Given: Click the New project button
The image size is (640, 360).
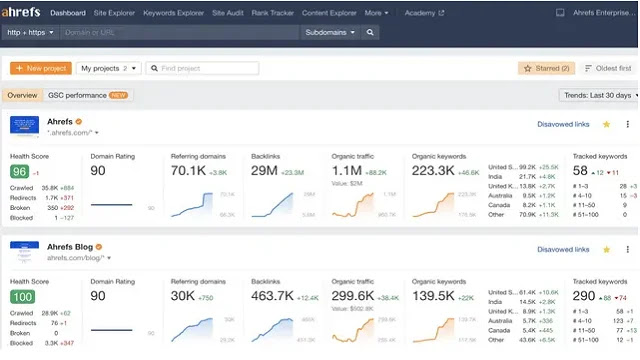Looking at the screenshot, I should click(41, 68).
